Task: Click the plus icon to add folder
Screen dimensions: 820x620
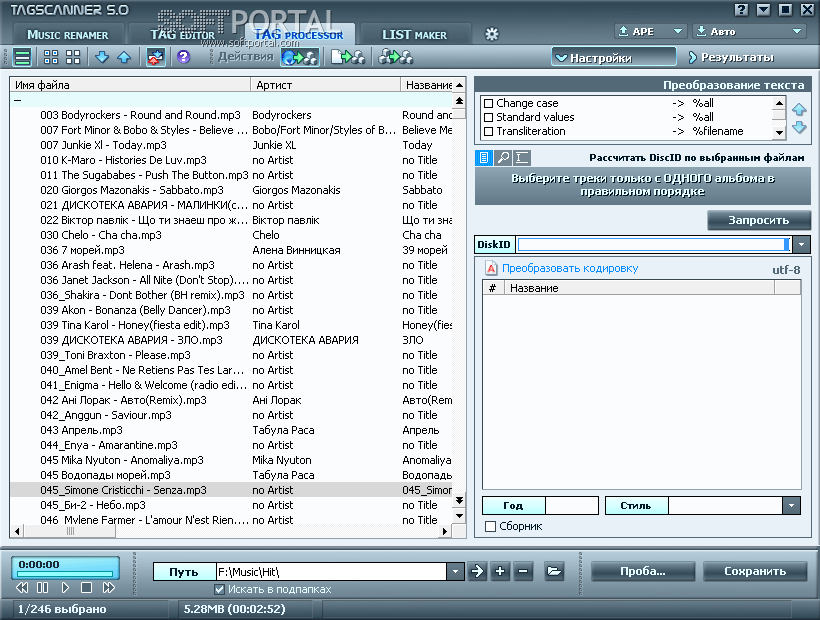Action: (x=501, y=571)
